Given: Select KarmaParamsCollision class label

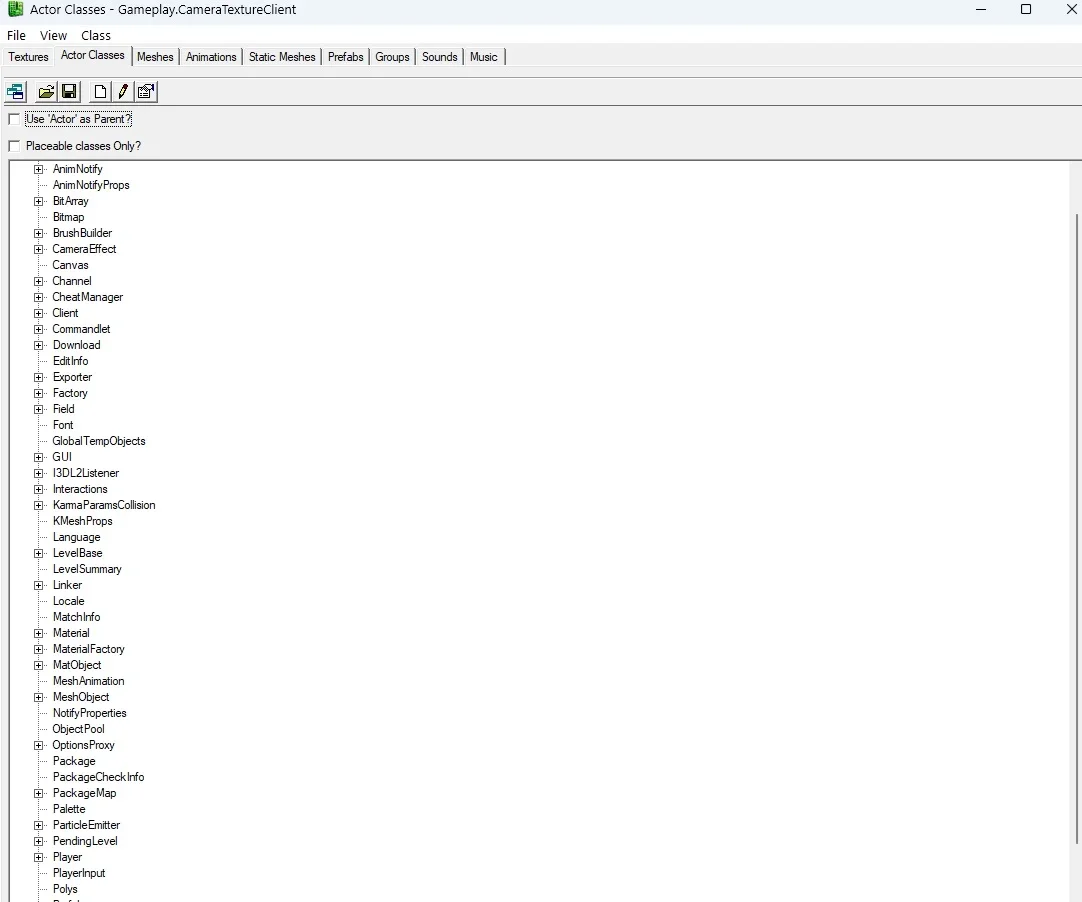Looking at the screenshot, I should (x=104, y=505).
